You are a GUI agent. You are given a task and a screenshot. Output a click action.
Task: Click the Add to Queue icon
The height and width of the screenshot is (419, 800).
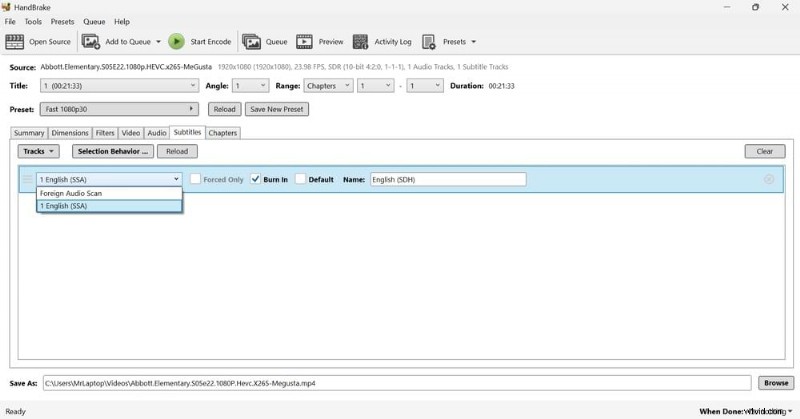coord(91,42)
